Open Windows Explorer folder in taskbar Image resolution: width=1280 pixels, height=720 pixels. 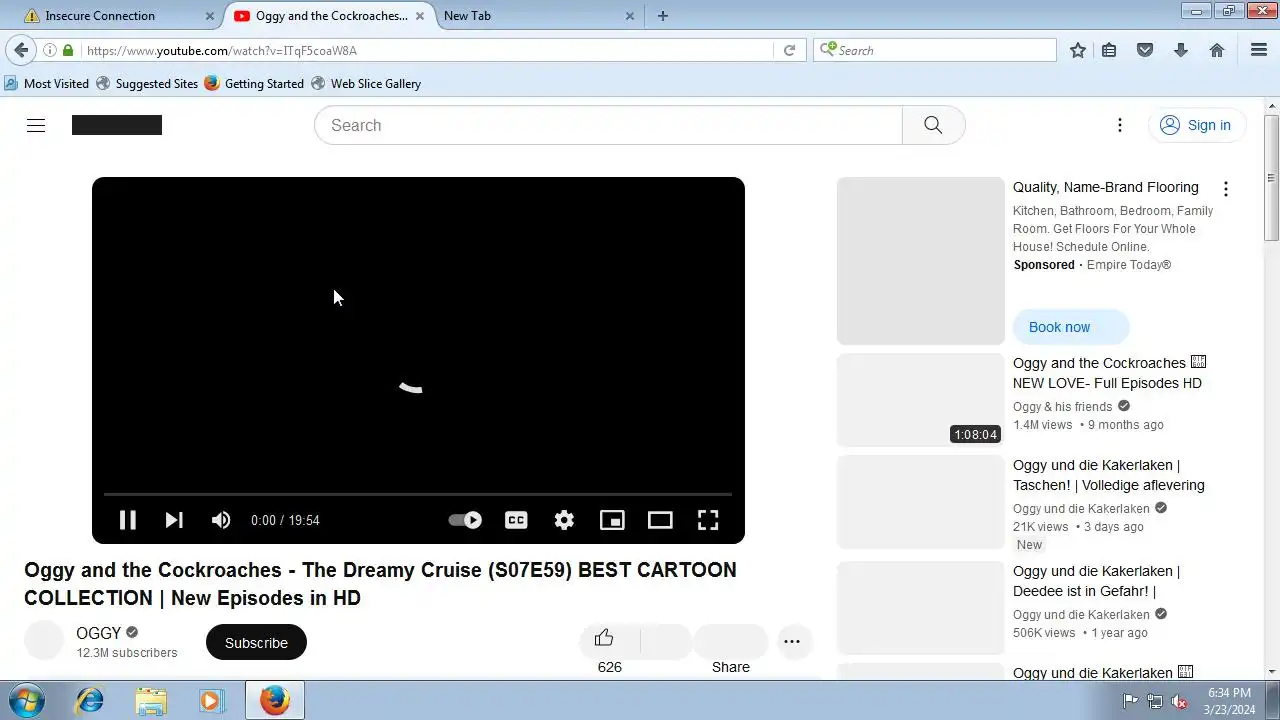[x=151, y=700]
